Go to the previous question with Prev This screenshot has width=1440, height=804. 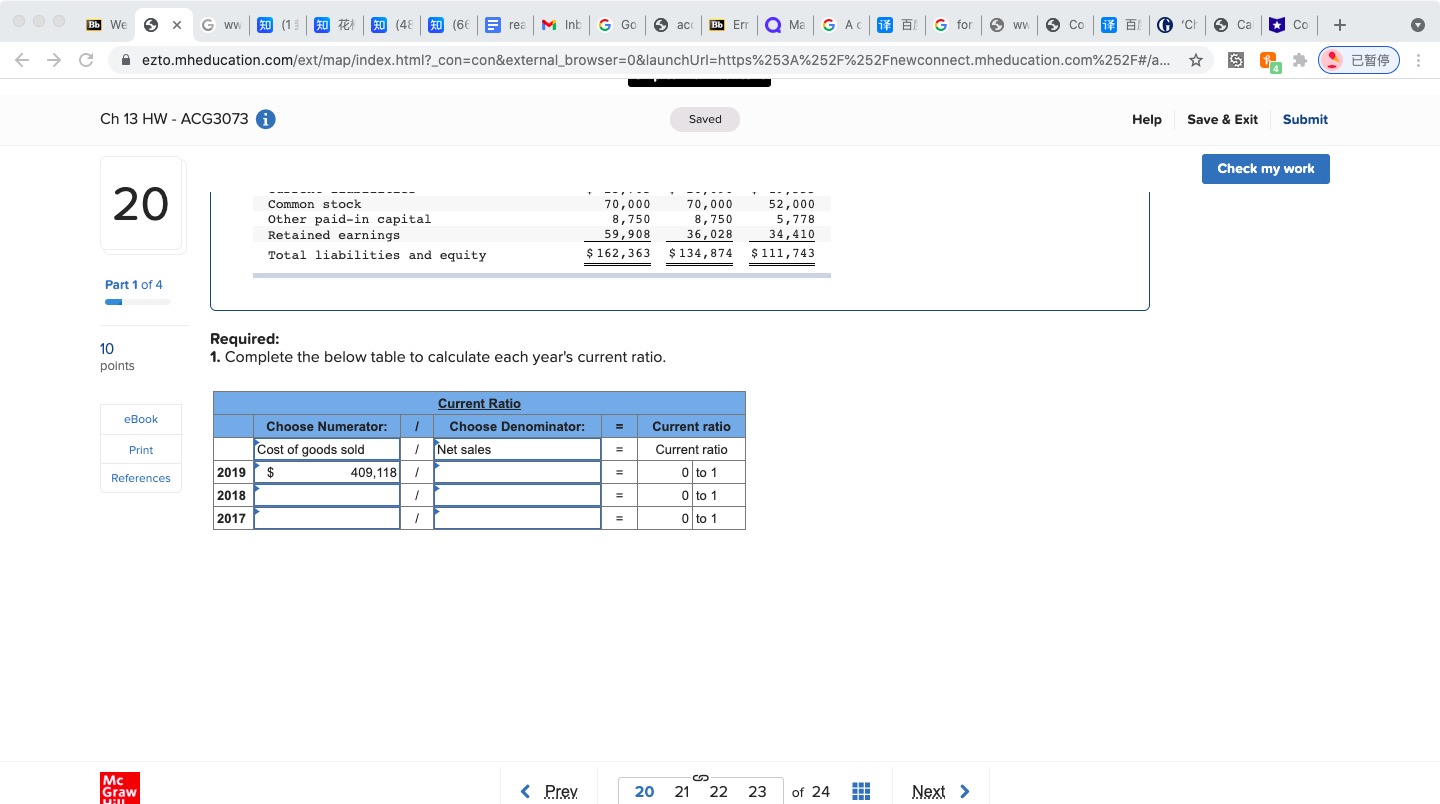[549, 791]
